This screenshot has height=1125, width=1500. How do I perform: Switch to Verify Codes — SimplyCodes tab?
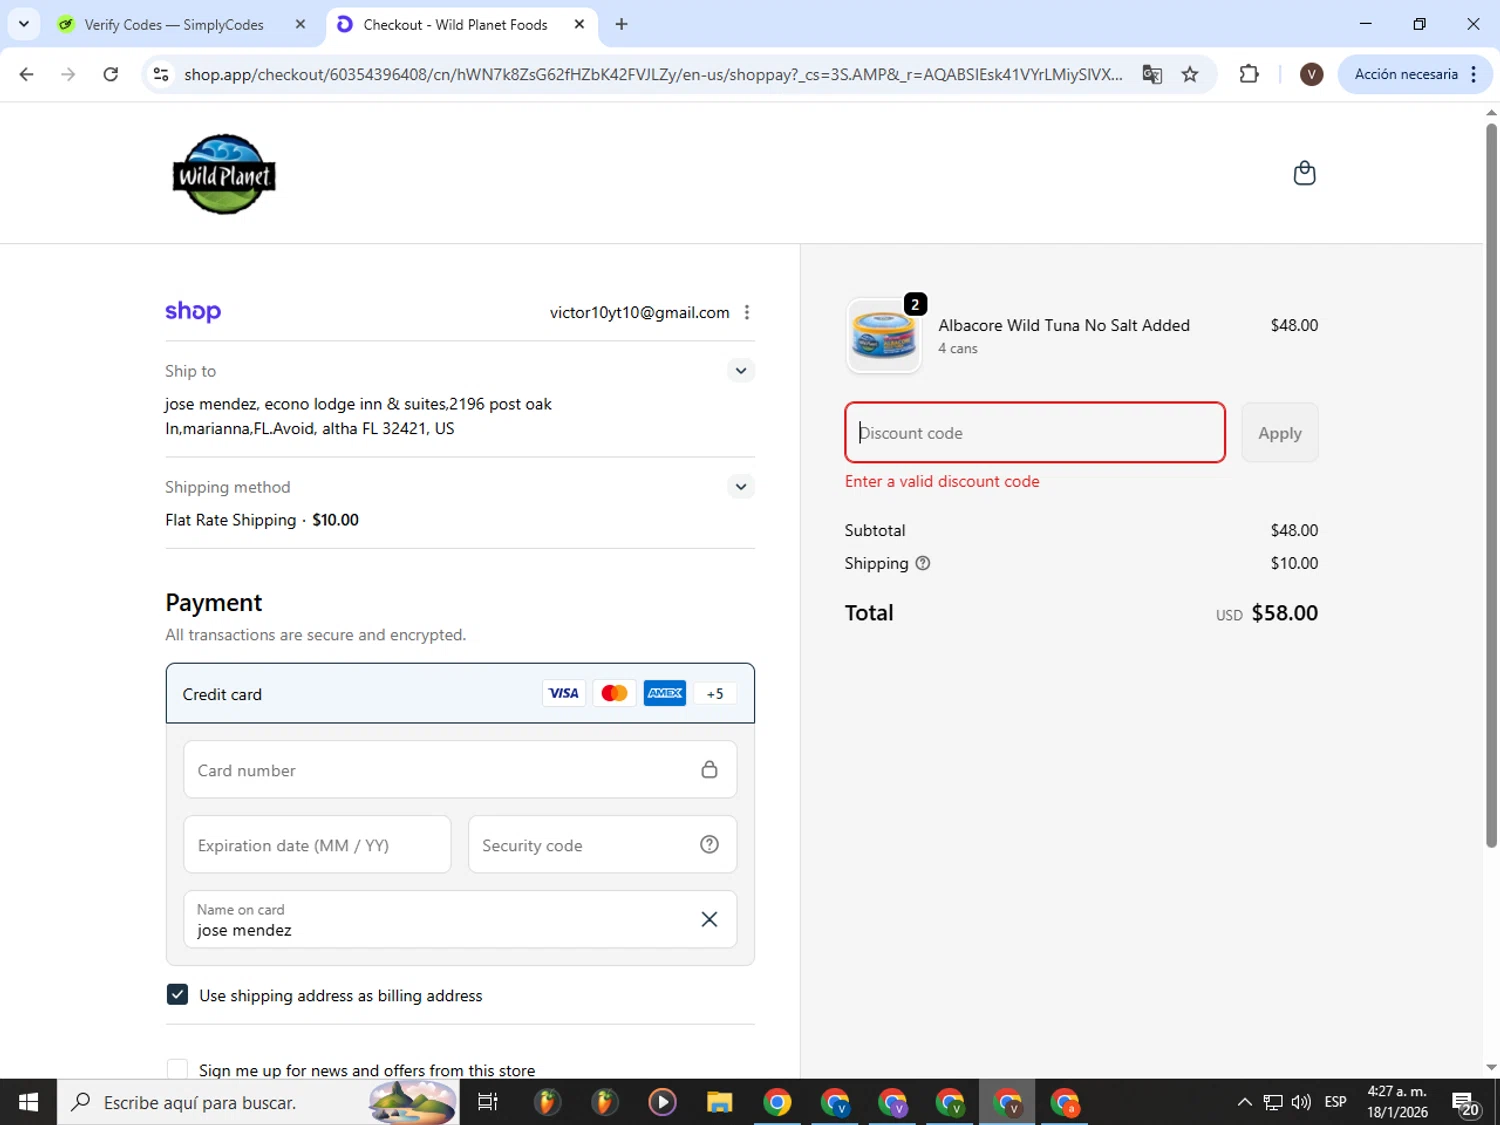174,25
